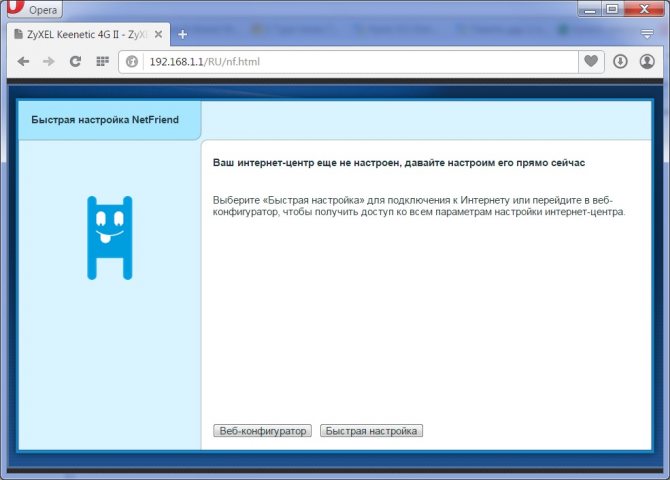The image size is (670, 480).
Task: Click the Быстрая настройка button
Action: pyautogui.click(x=371, y=431)
